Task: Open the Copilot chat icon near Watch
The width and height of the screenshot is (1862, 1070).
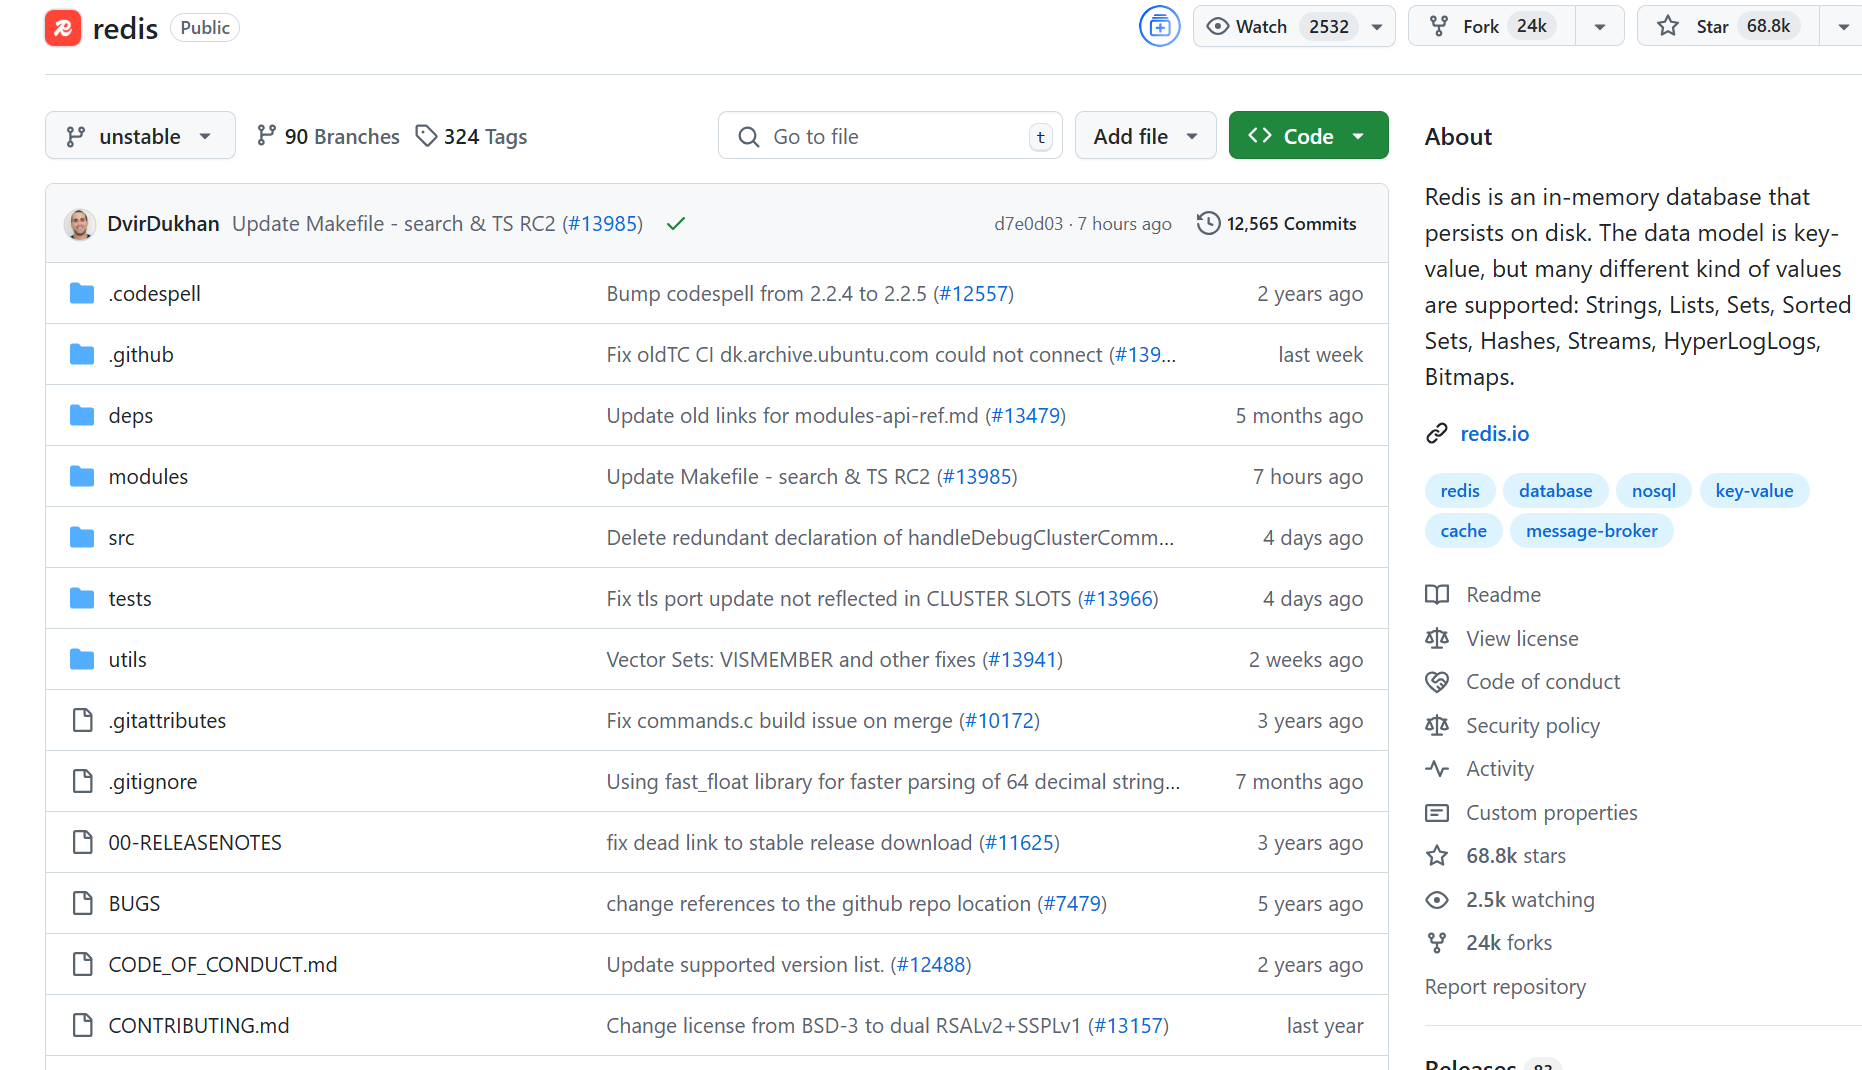Action: click(x=1159, y=27)
